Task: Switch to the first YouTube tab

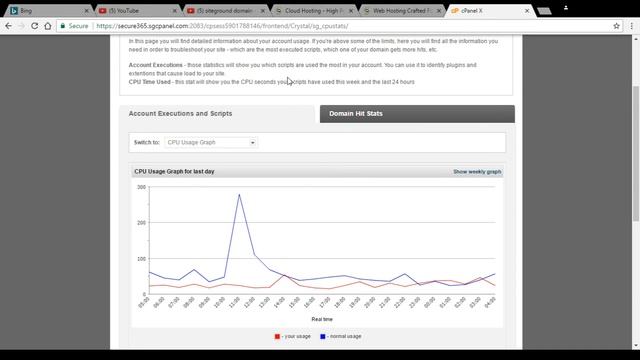Action: [x=138, y=11]
